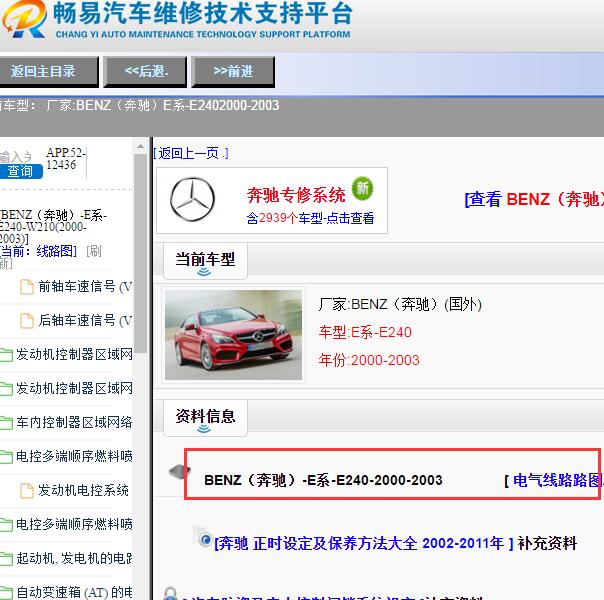Click the Mercedes-Benz star logo
Viewport: 604px width, 600px height.
[x=192, y=199]
